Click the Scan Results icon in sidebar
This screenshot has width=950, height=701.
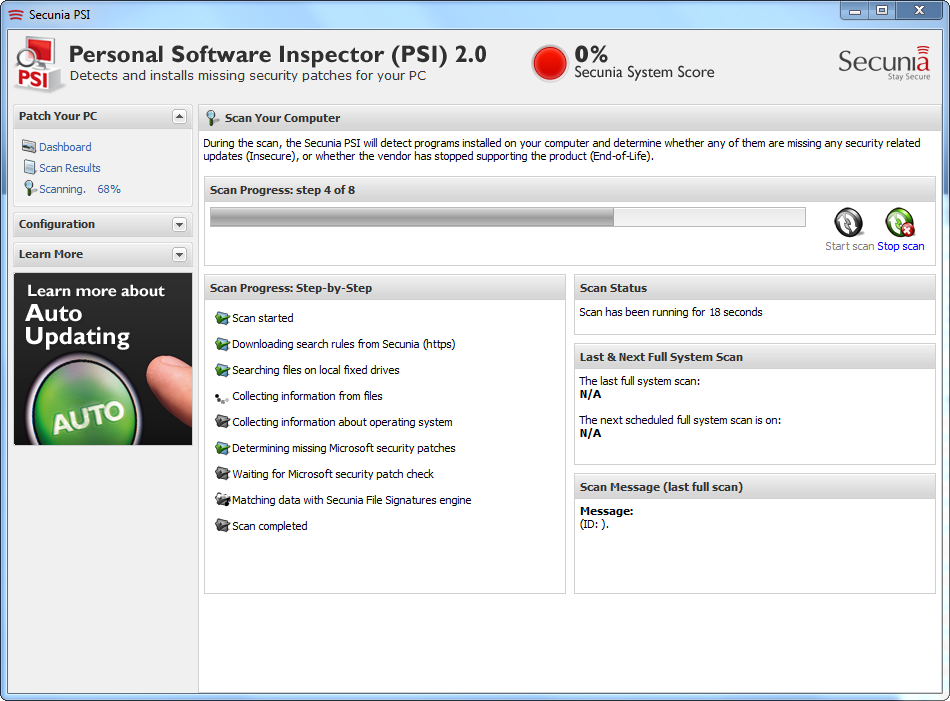[x=29, y=168]
